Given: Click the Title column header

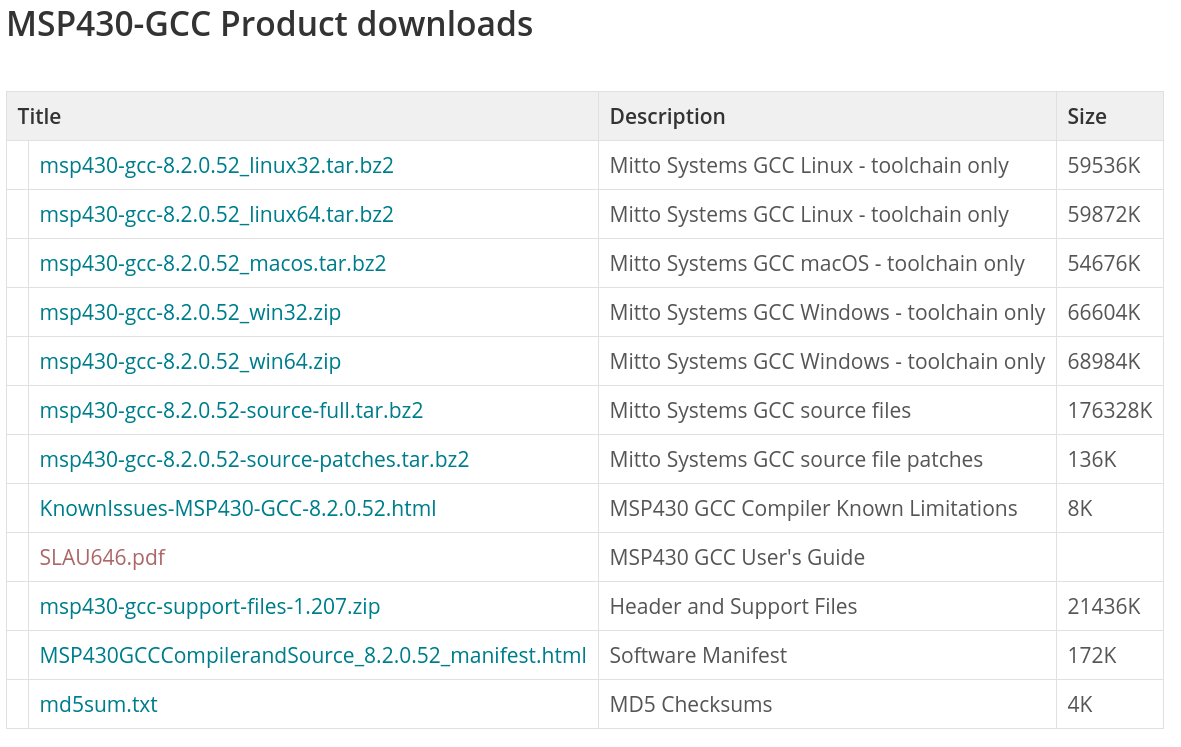Looking at the screenshot, I should 39,116.
